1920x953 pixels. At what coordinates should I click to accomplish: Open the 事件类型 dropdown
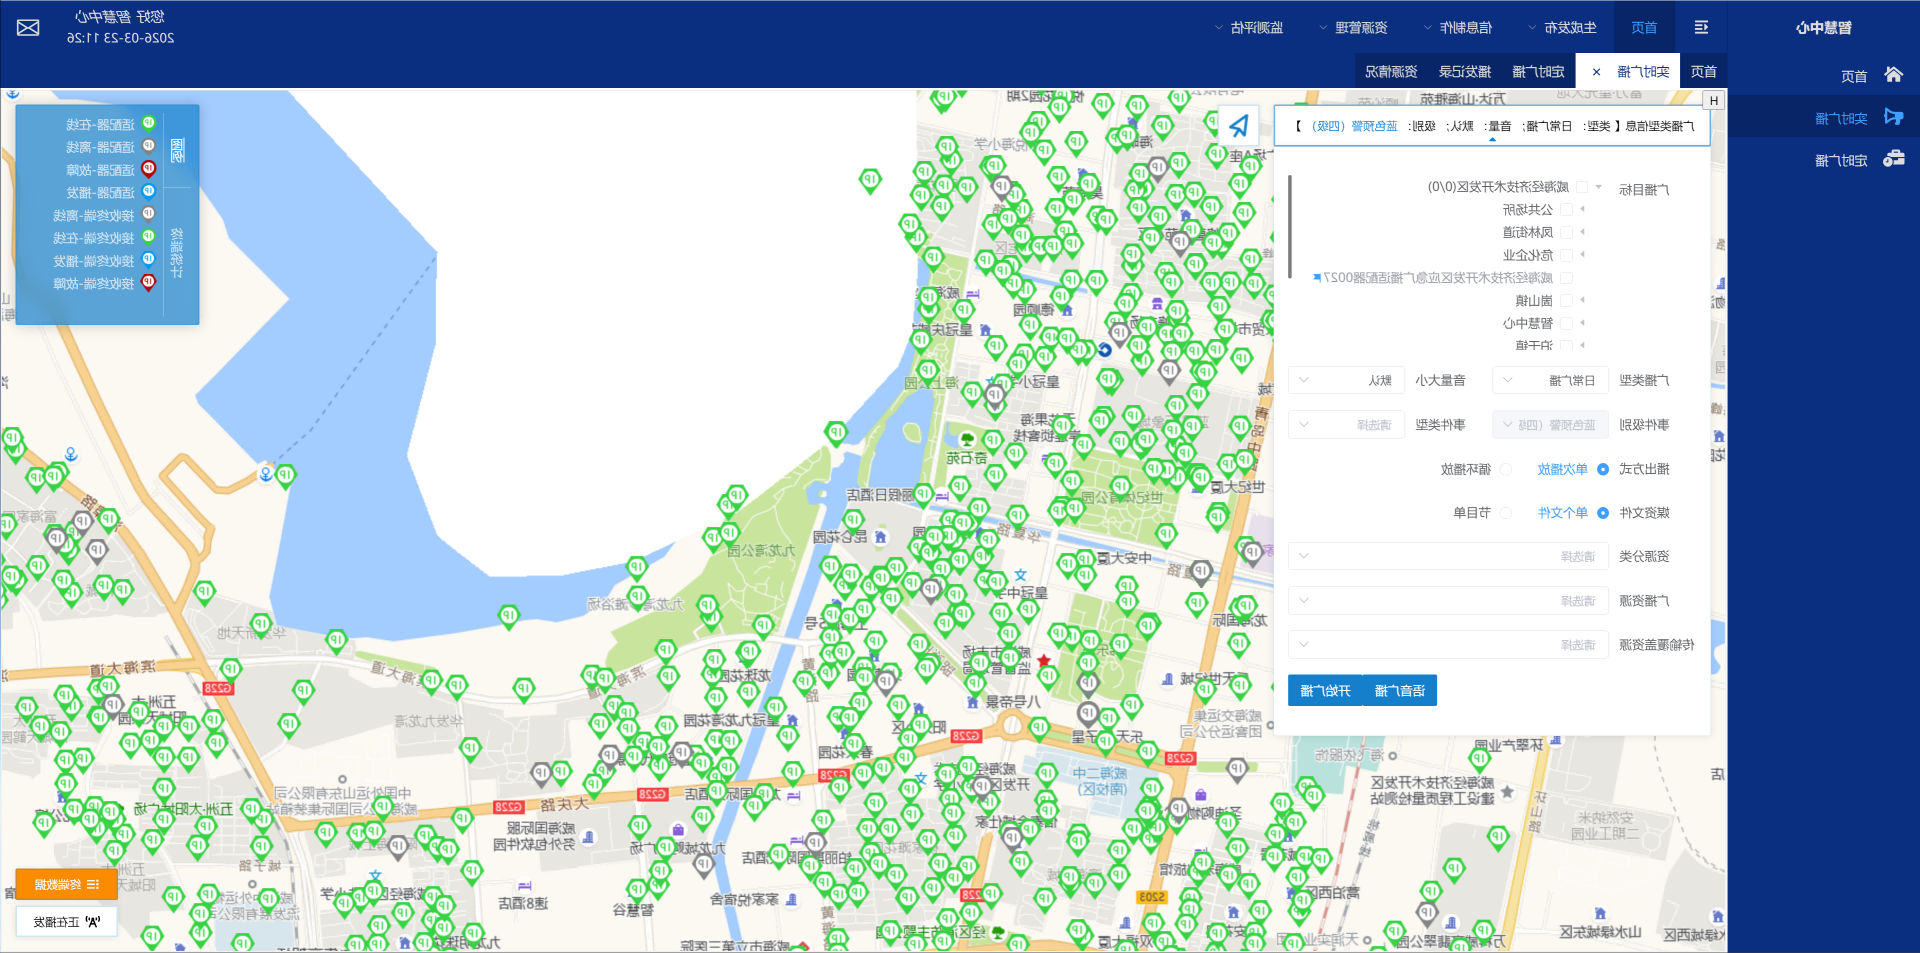click(x=1347, y=425)
